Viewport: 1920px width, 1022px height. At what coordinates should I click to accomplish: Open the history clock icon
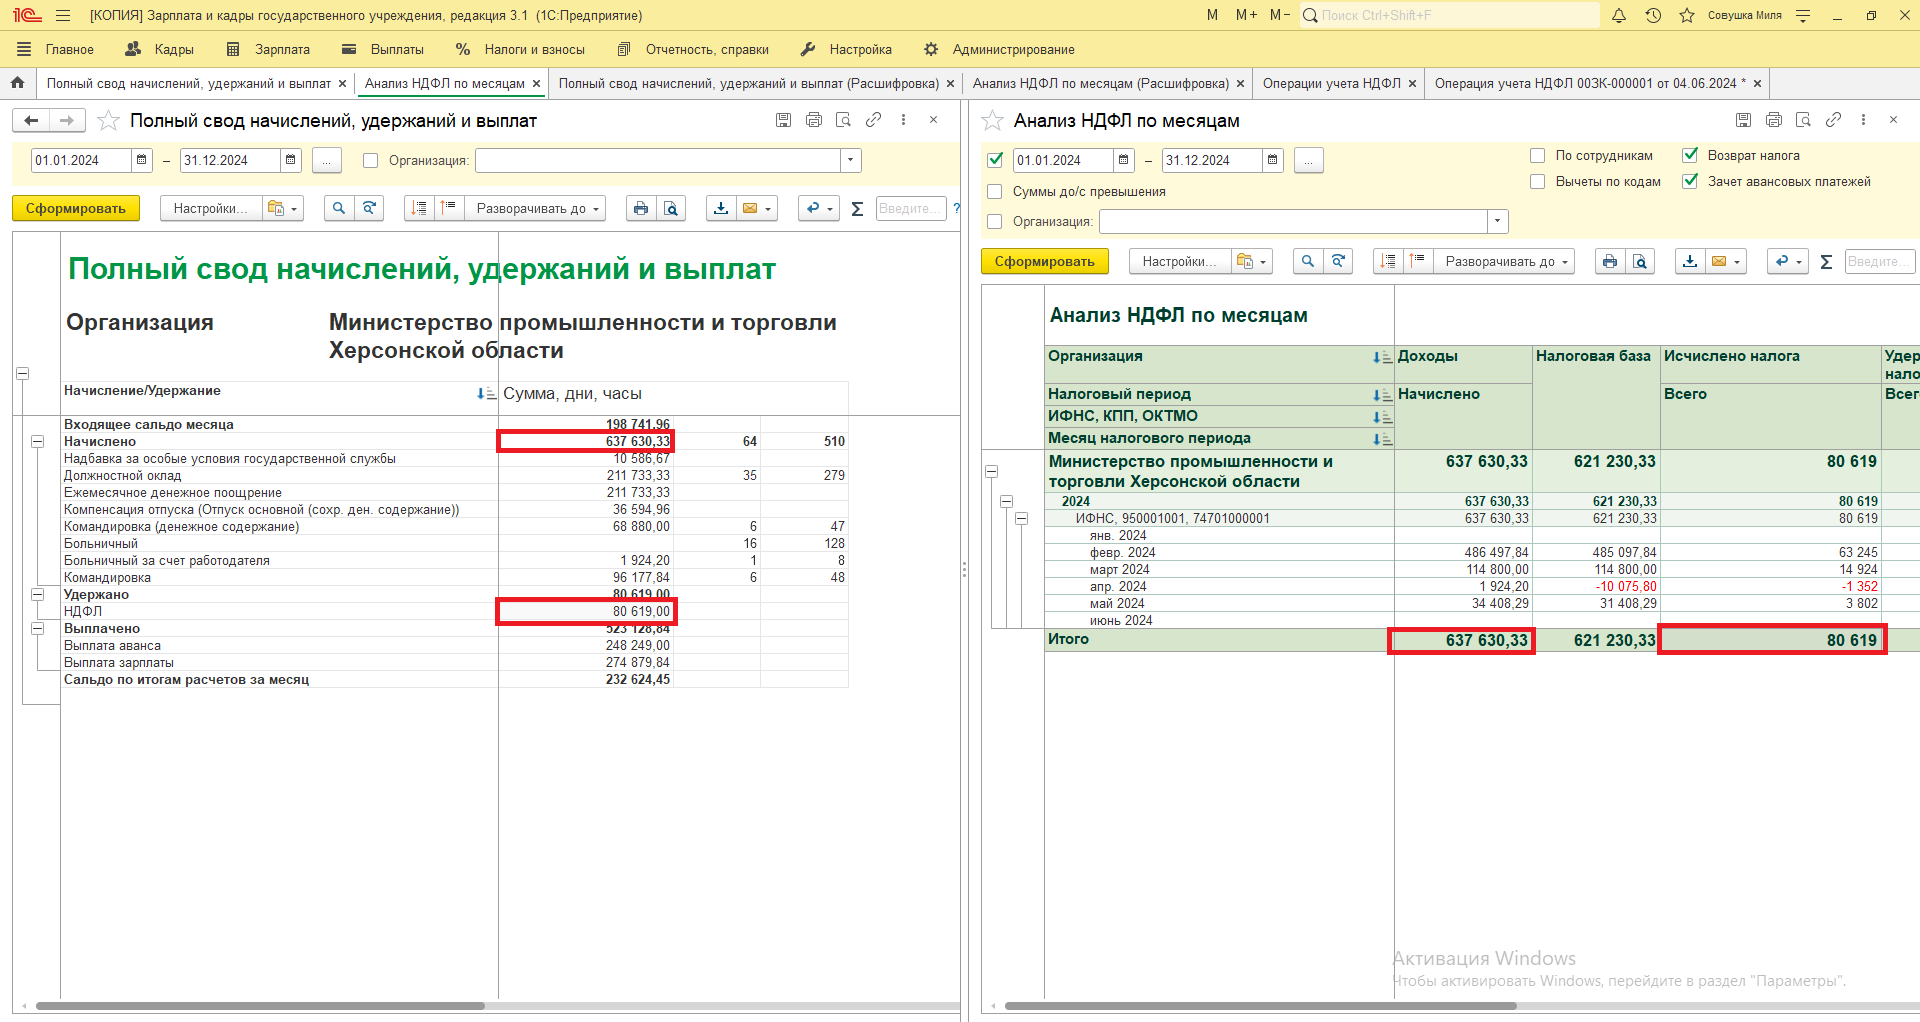click(1653, 15)
